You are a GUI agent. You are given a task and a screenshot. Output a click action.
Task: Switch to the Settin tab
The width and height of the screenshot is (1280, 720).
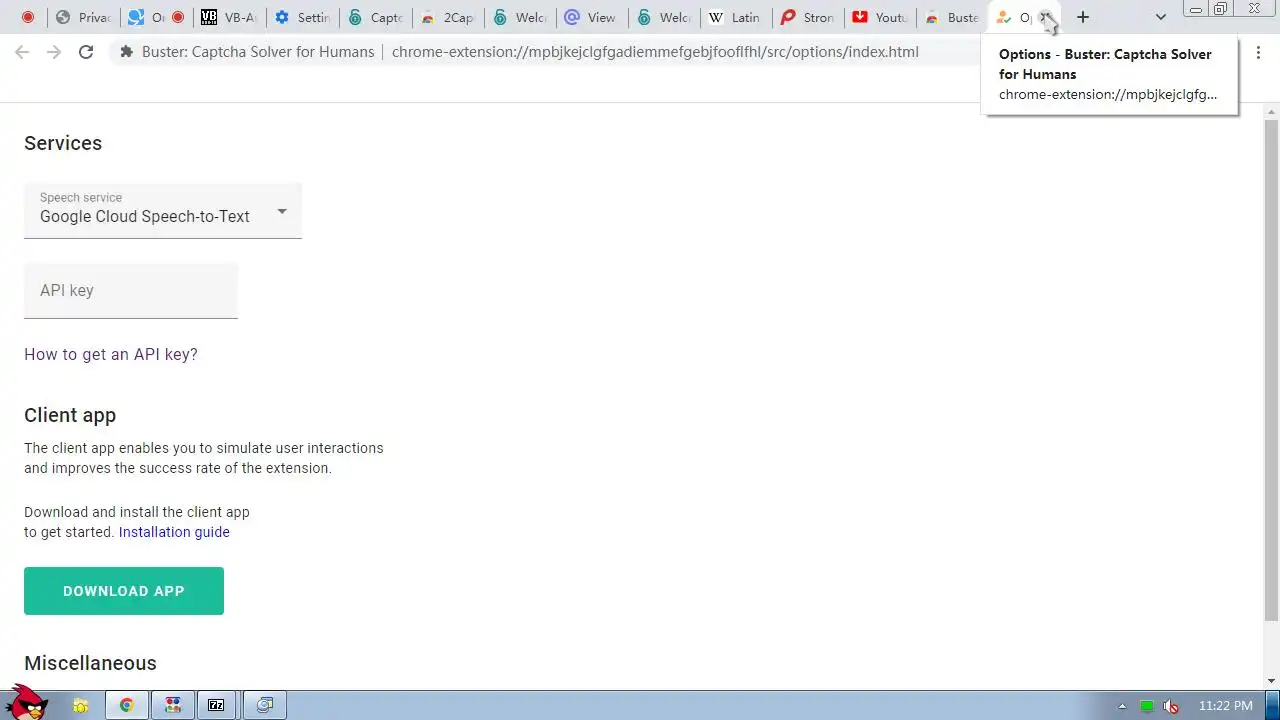[x=302, y=17]
